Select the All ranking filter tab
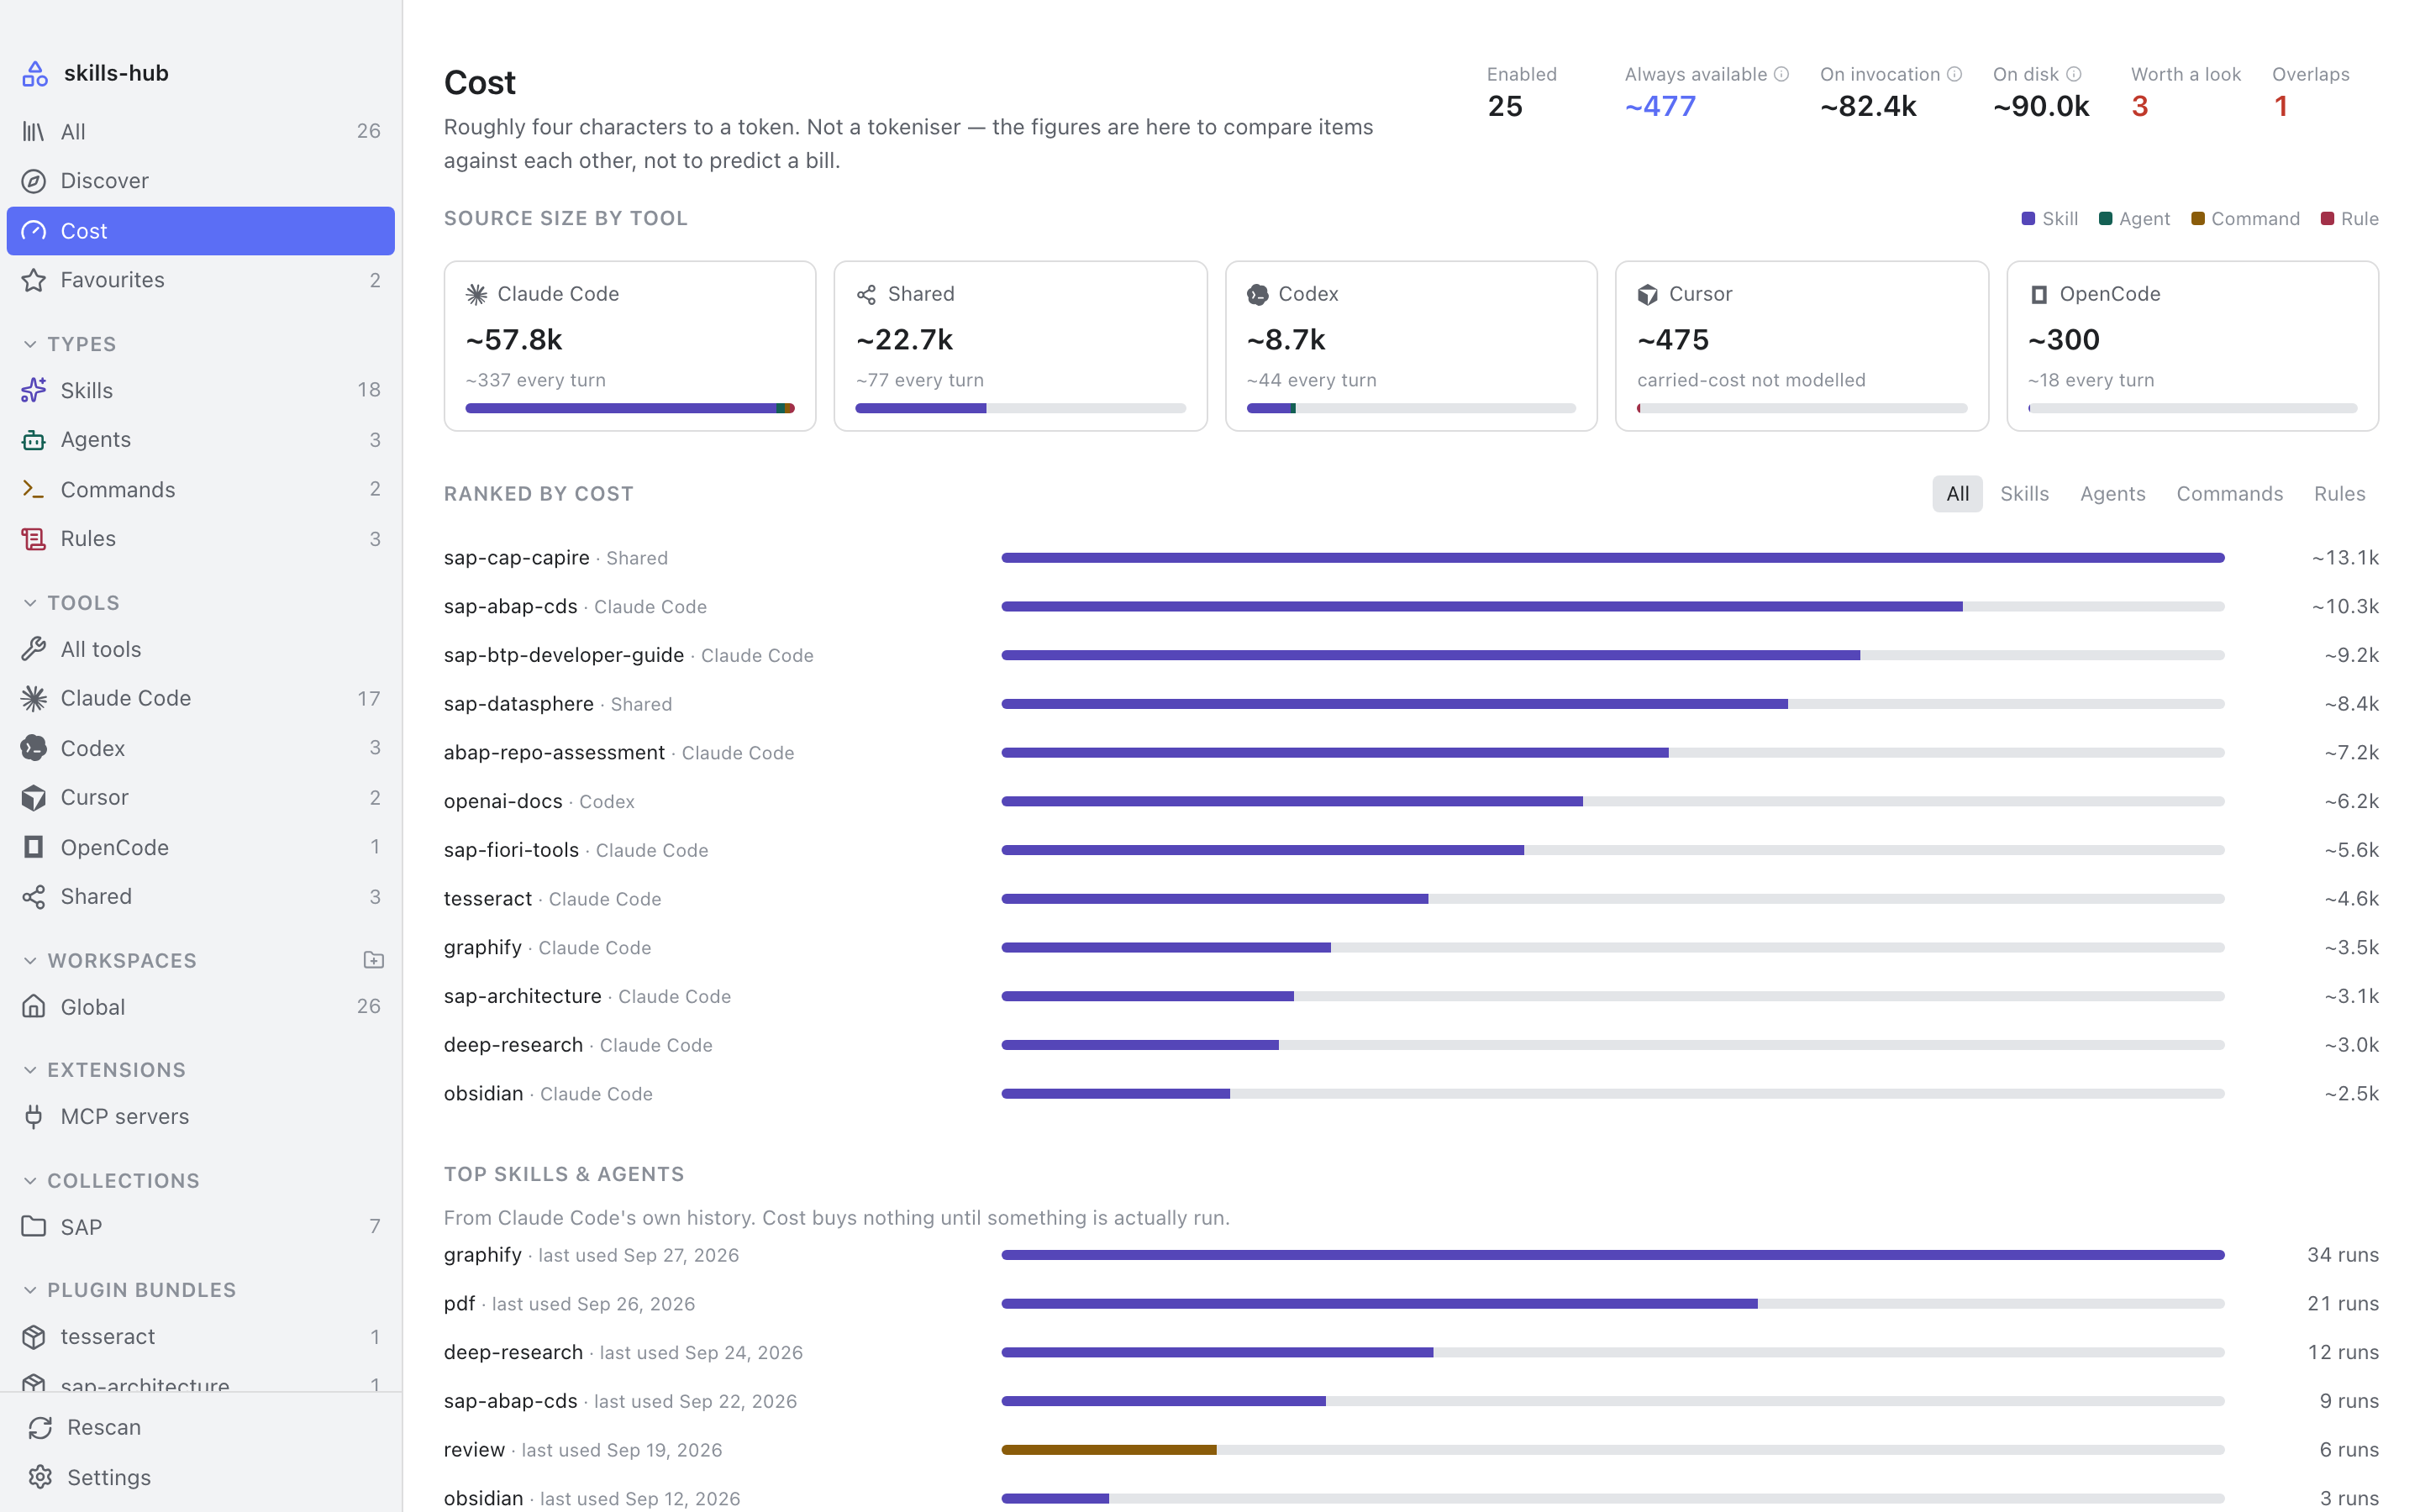The image size is (2420, 1512). pyautogui.click(x=1957, y=494)
